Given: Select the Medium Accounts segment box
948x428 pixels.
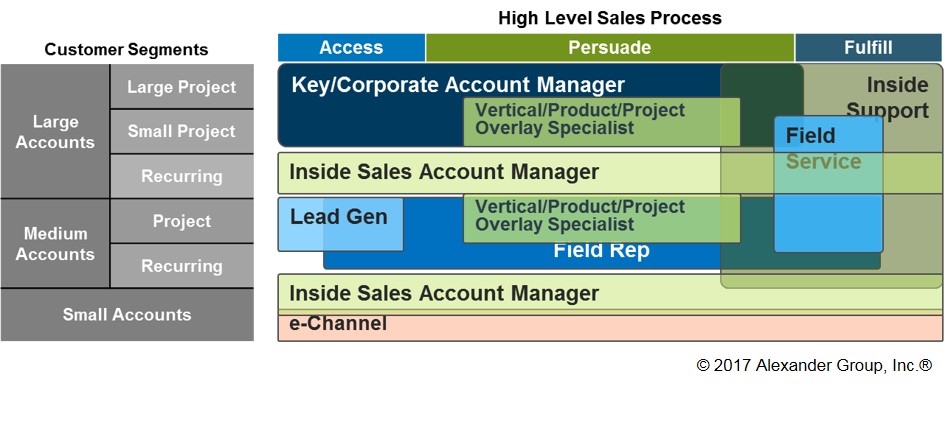Looking at the screenshot, I should coord(55,243).
